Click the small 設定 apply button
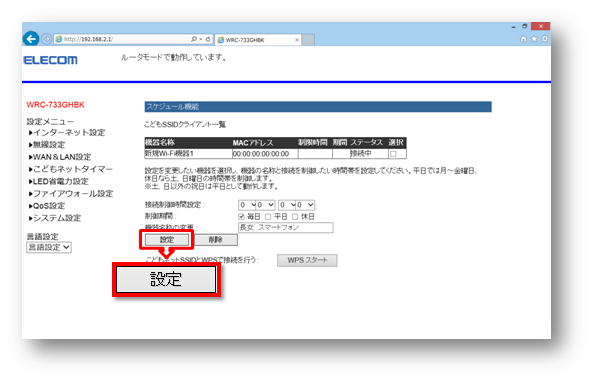The height and width of the screenshot is (381, 593). pos(167,239)
